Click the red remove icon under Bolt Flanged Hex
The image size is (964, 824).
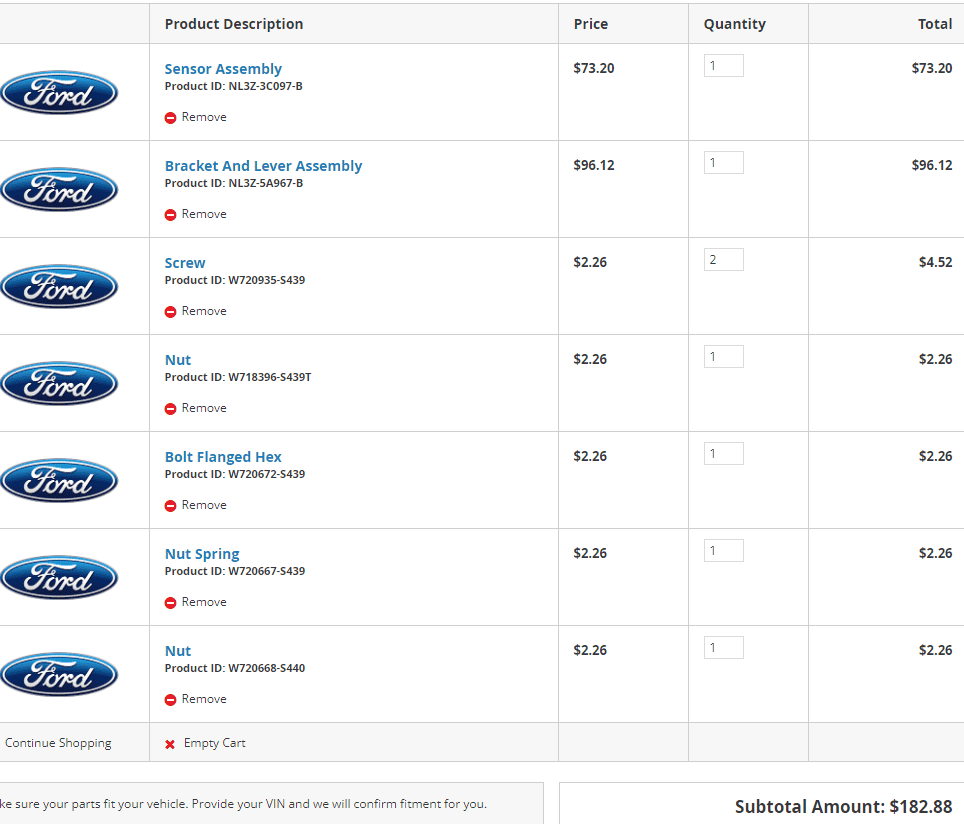[x=170, y=506]
